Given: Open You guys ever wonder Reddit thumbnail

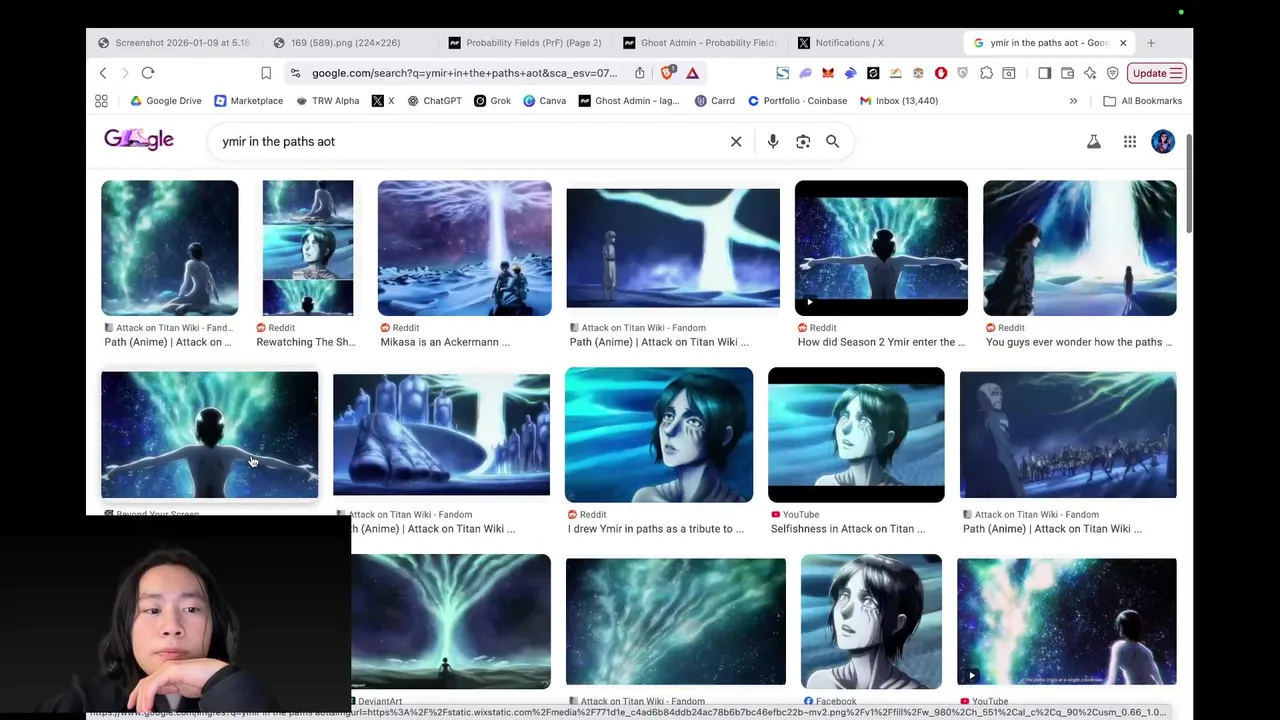Looking at the screenshot, I should click(1080, 248).
